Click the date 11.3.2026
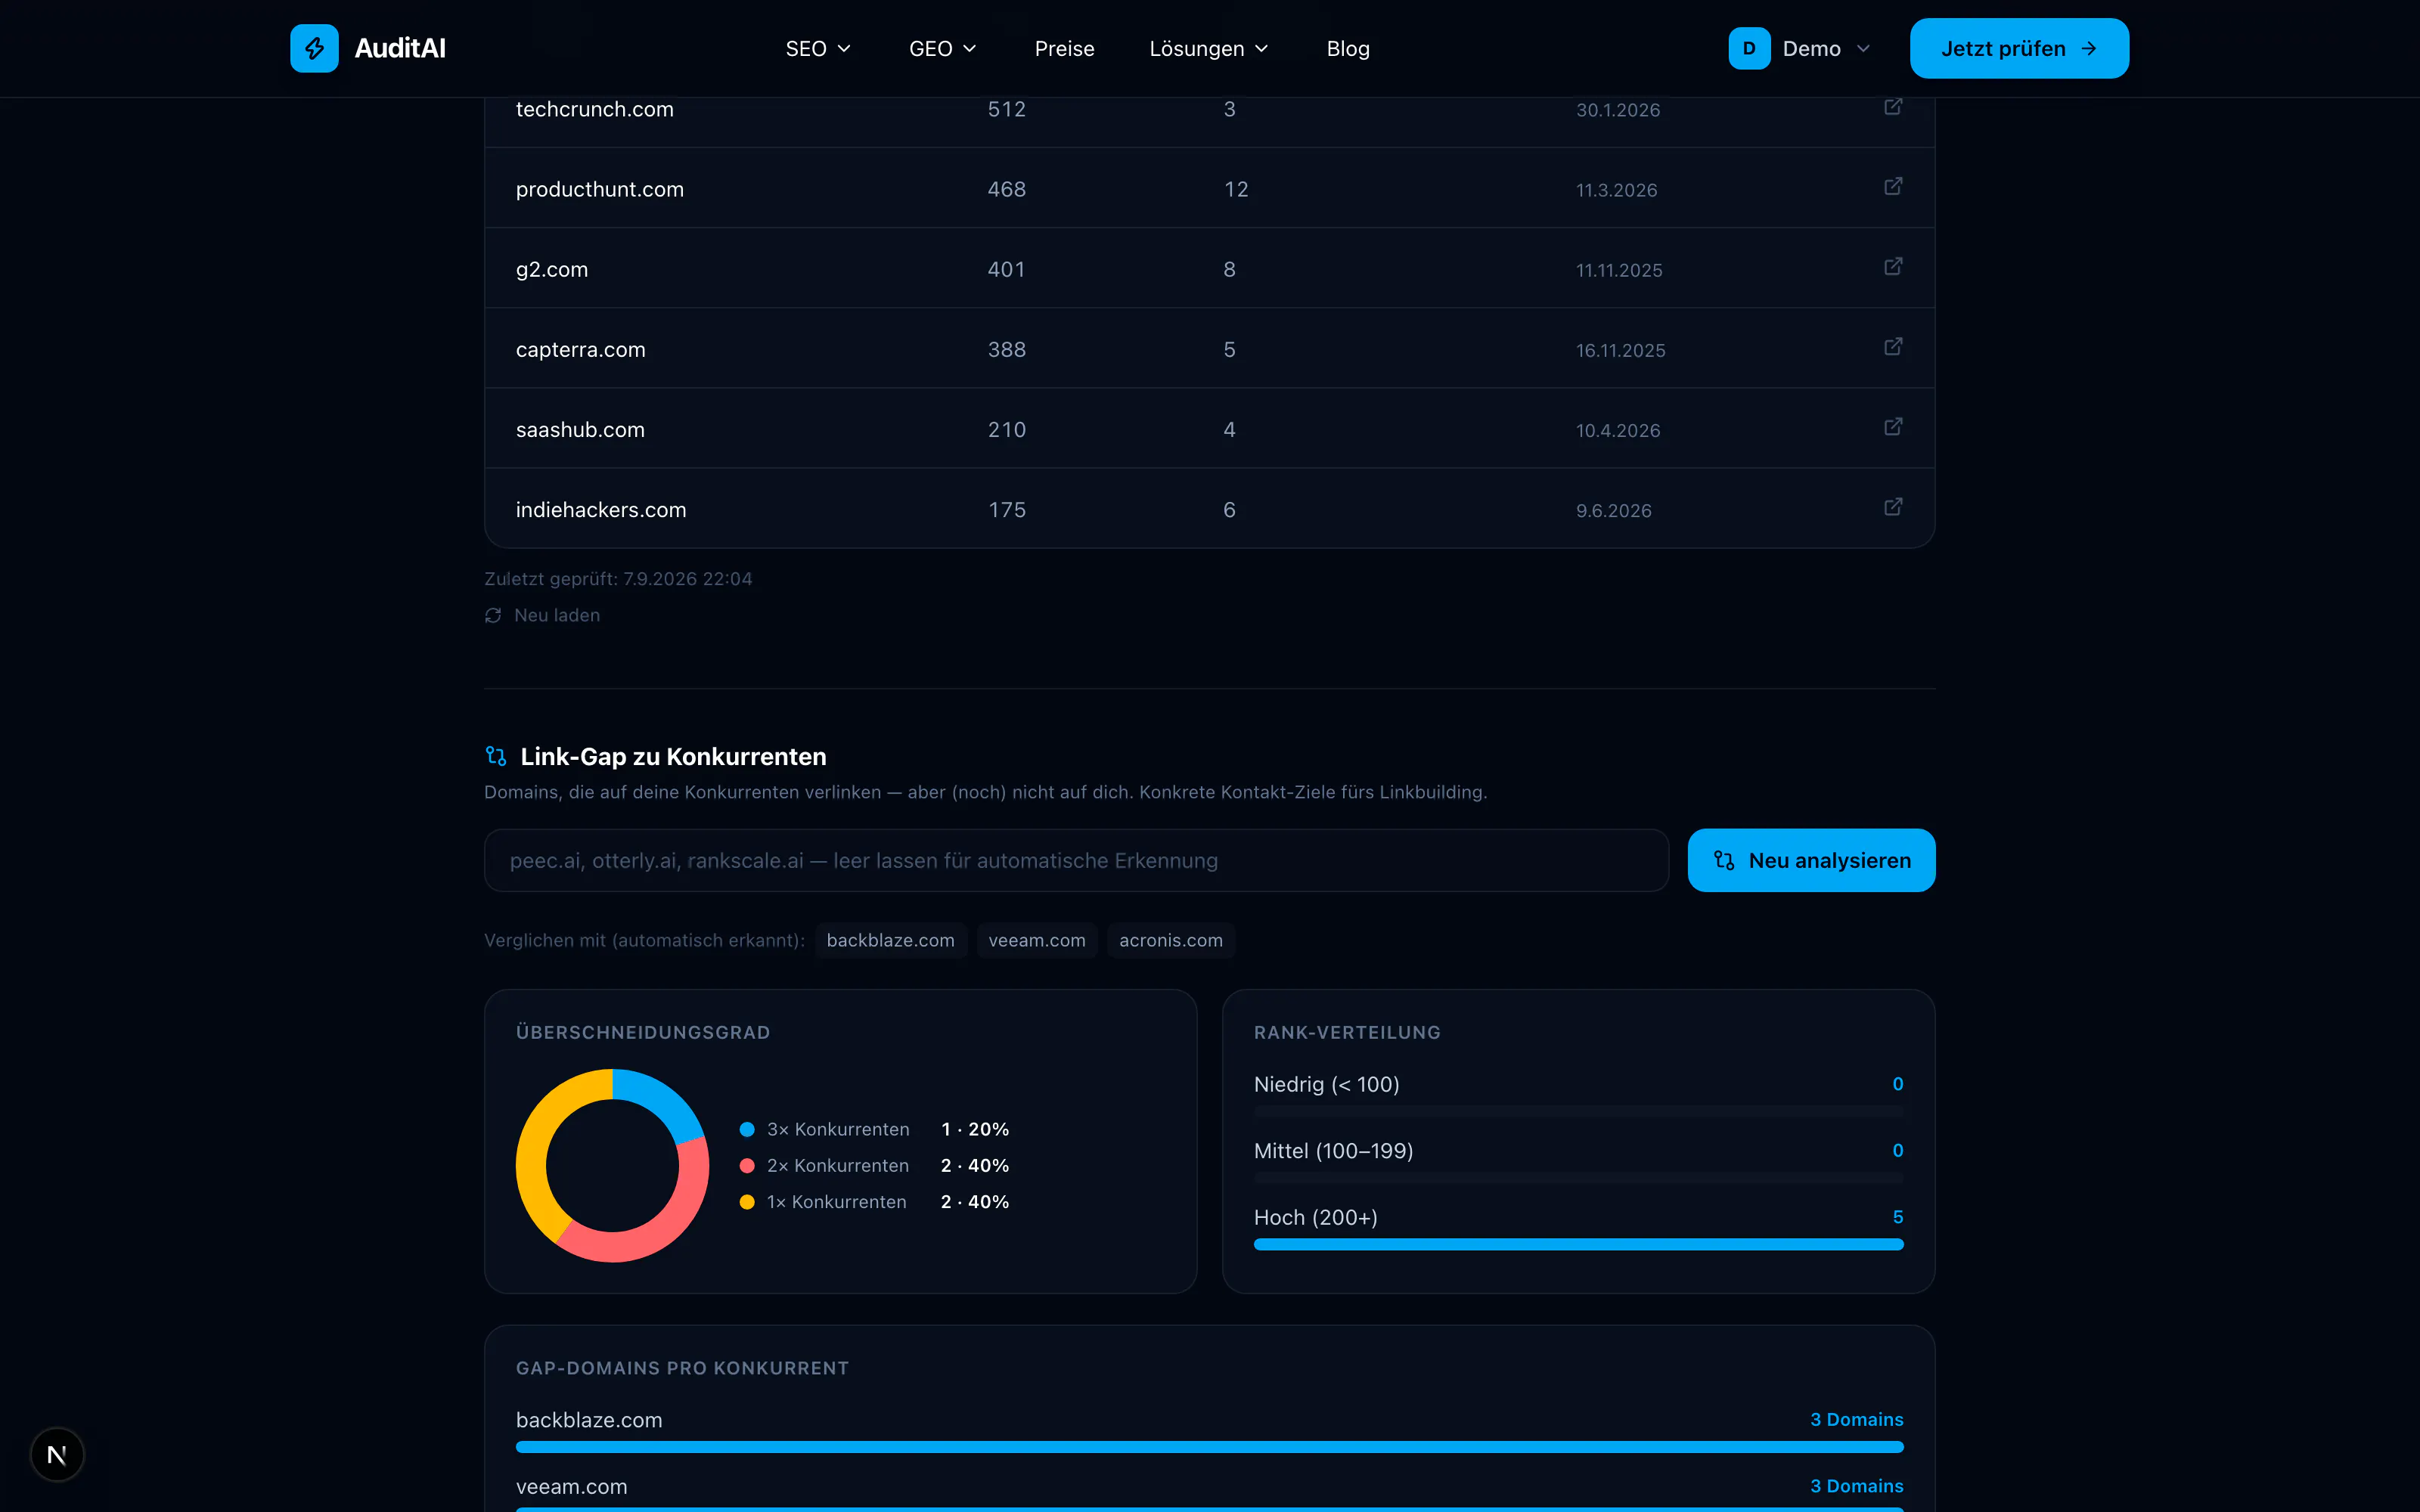The height and width of the screenshot is (1512, 2420). coord(1616,190)
